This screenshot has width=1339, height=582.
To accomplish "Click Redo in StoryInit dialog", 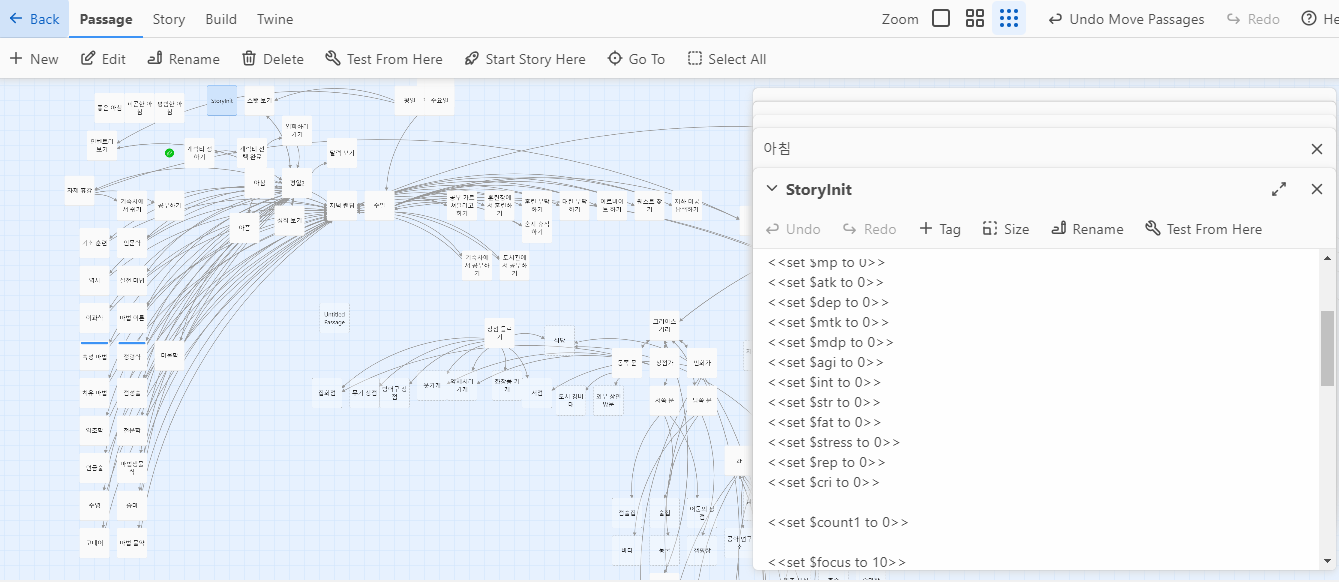I will tap(869, 229).
